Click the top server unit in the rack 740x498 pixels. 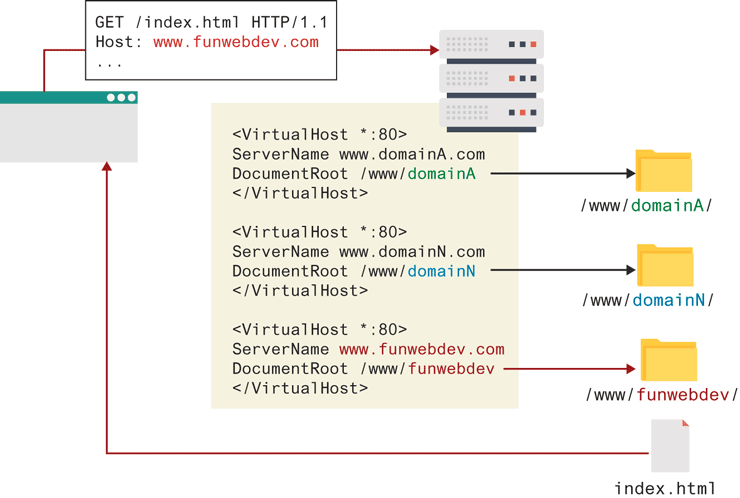coord(491,45)
